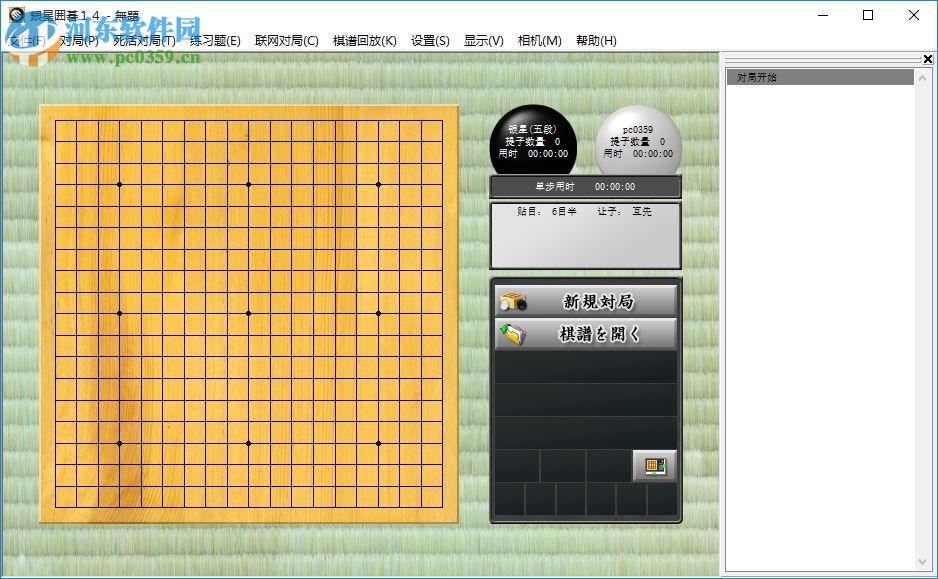Select the black stone labeled 银星(五段)

click(x=533, y=140)
